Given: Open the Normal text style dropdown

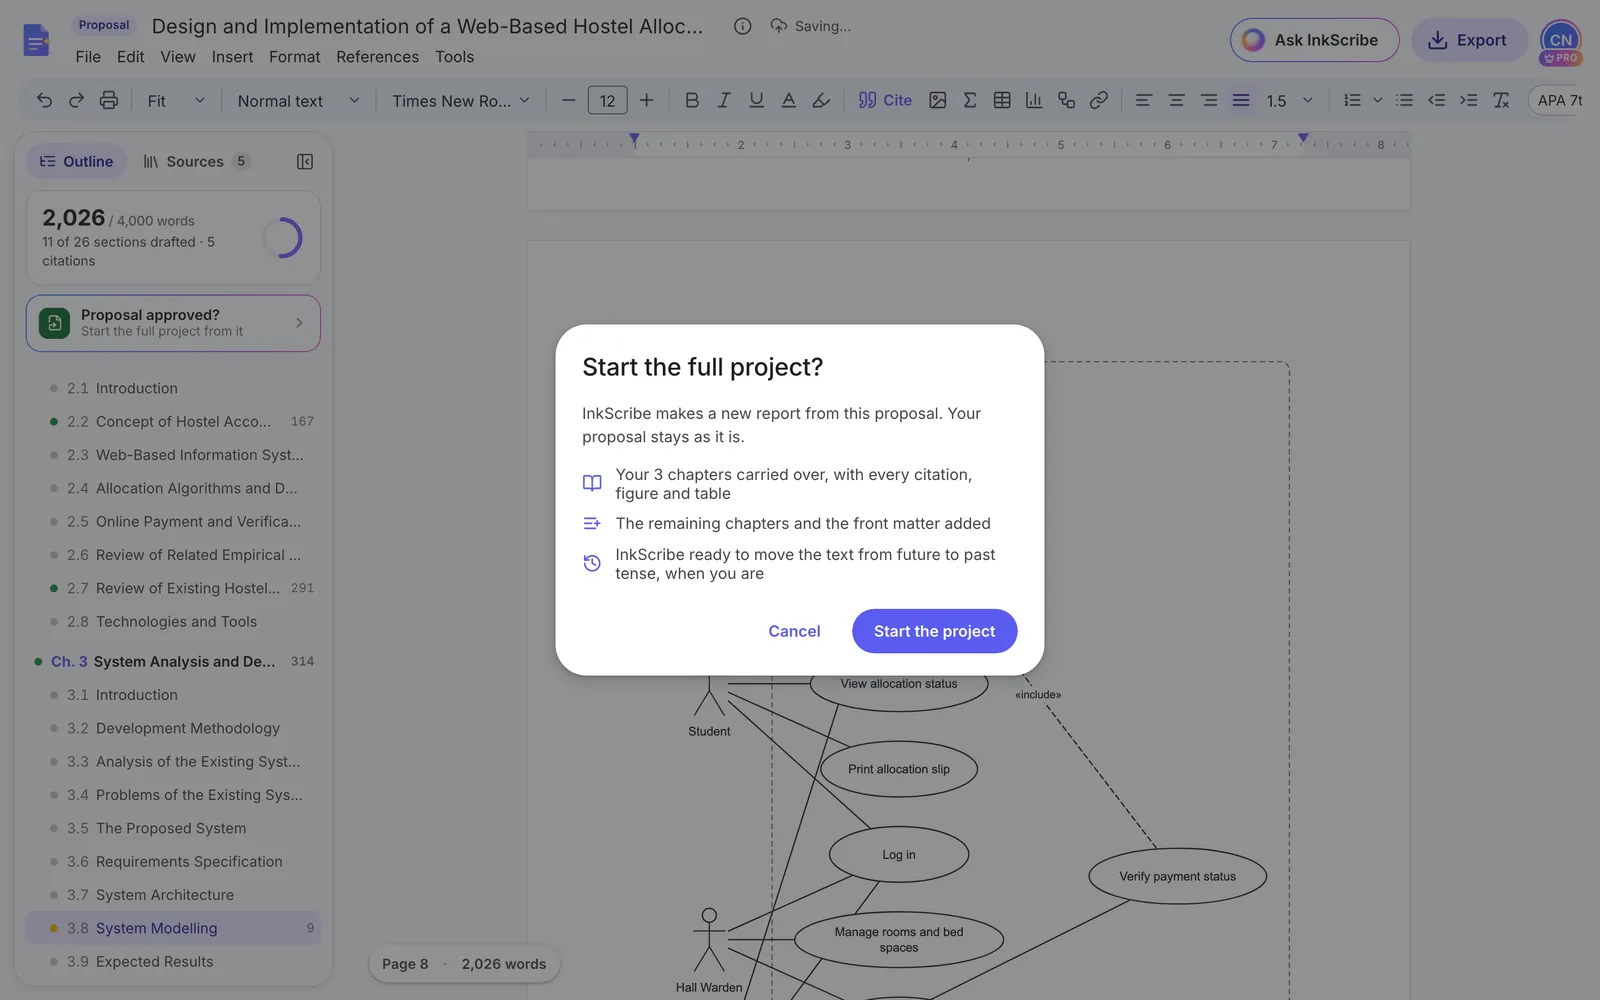Looking at the screenshot, I should click(298, 100).
